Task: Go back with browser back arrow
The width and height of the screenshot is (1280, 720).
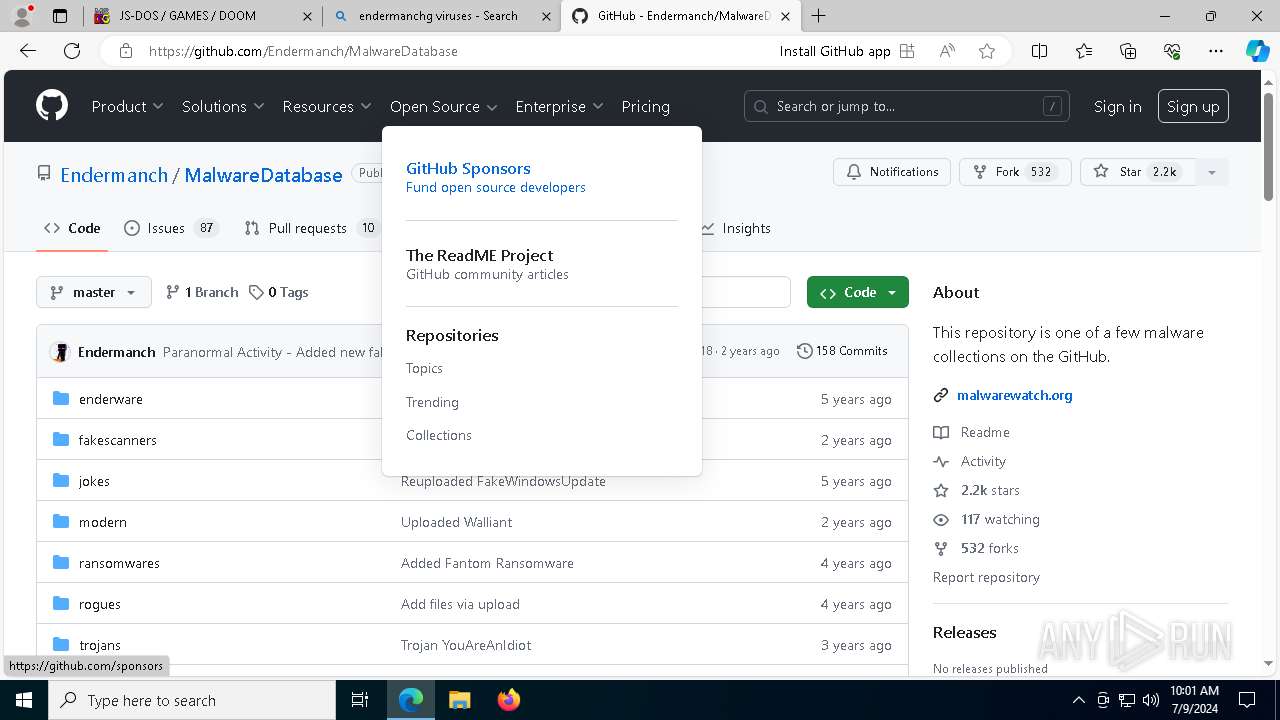Action: click(x=28, y=51)
